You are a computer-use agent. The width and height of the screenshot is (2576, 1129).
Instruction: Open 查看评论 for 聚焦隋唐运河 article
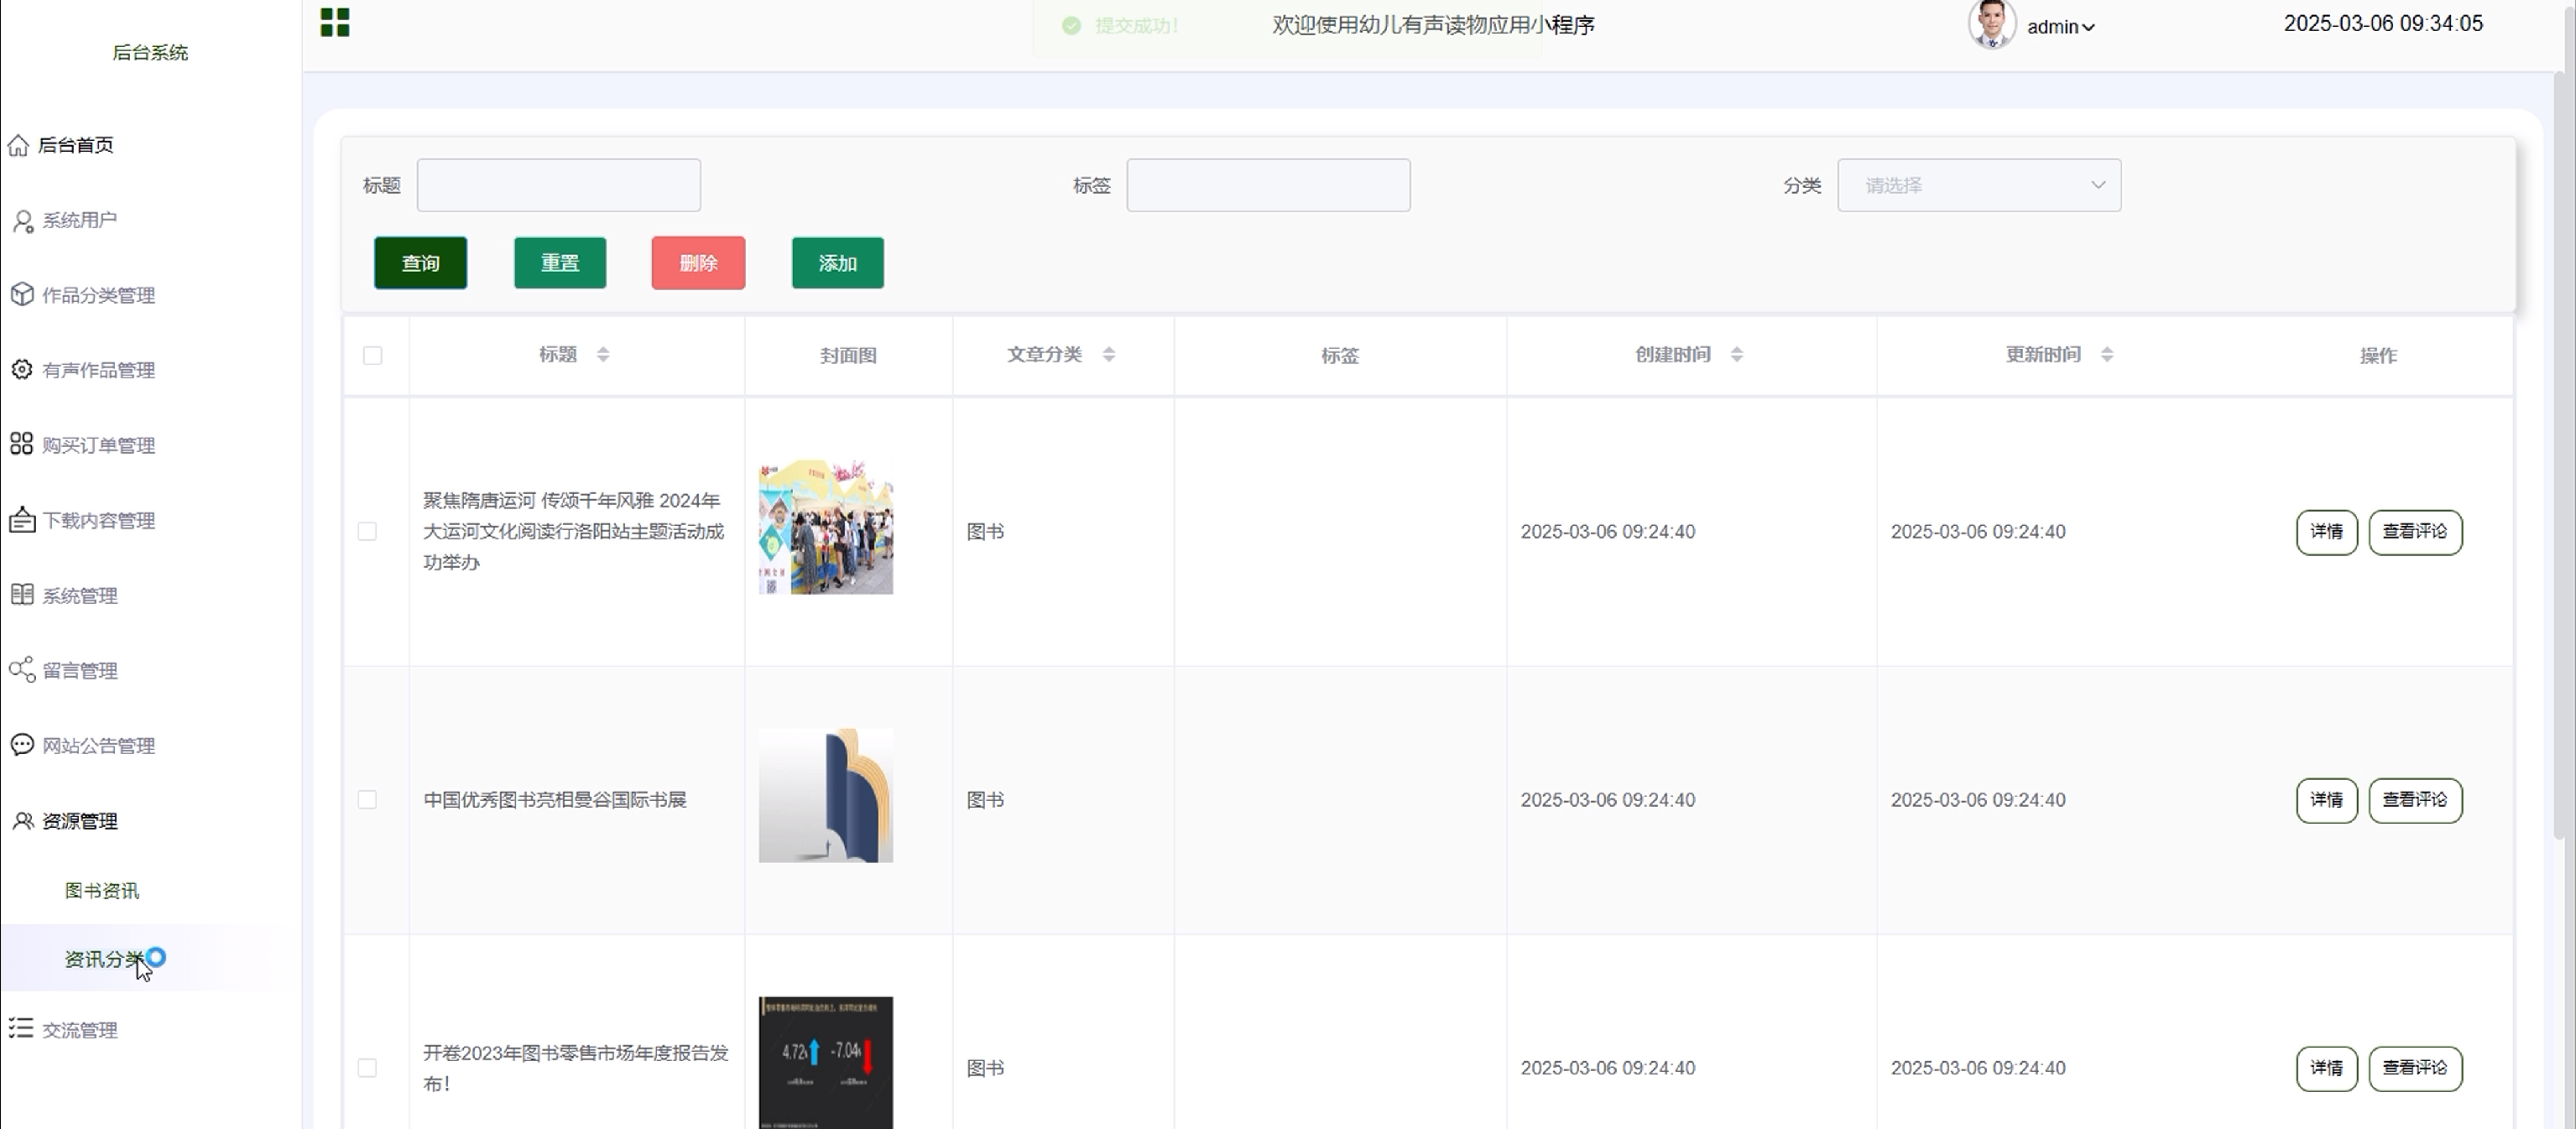(2415, 532)
